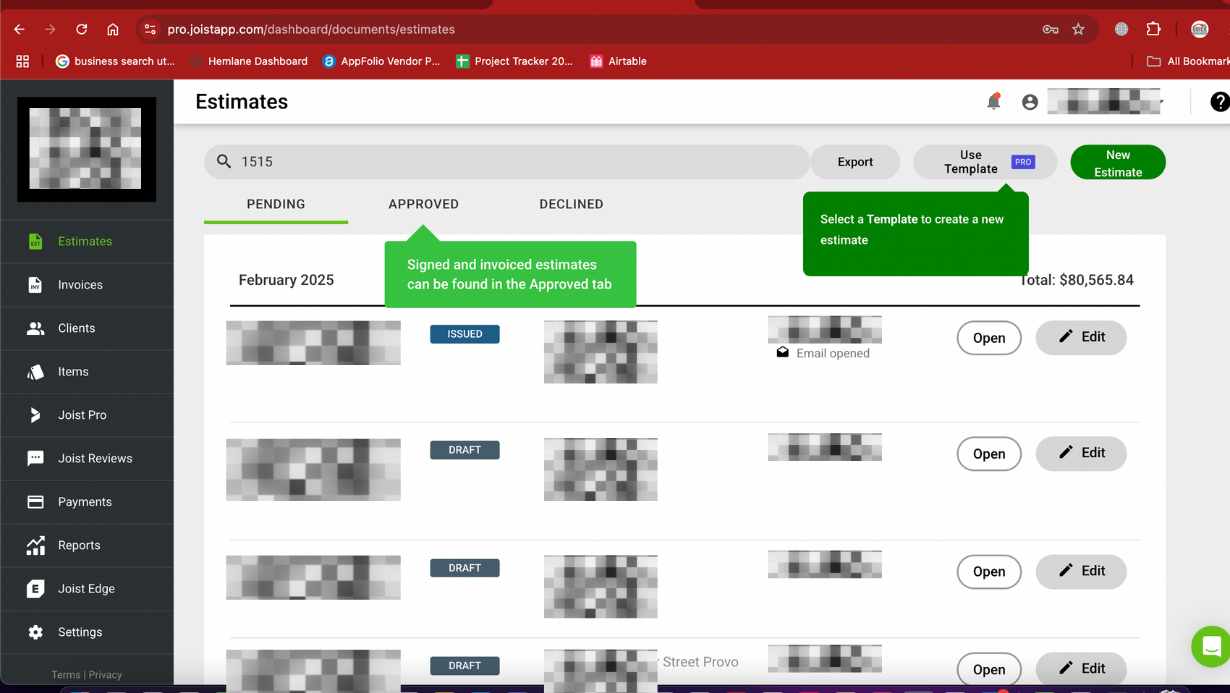Click the search magnifier icon
This screenshot has width=1230, height=693.
[x=224, y=162]
